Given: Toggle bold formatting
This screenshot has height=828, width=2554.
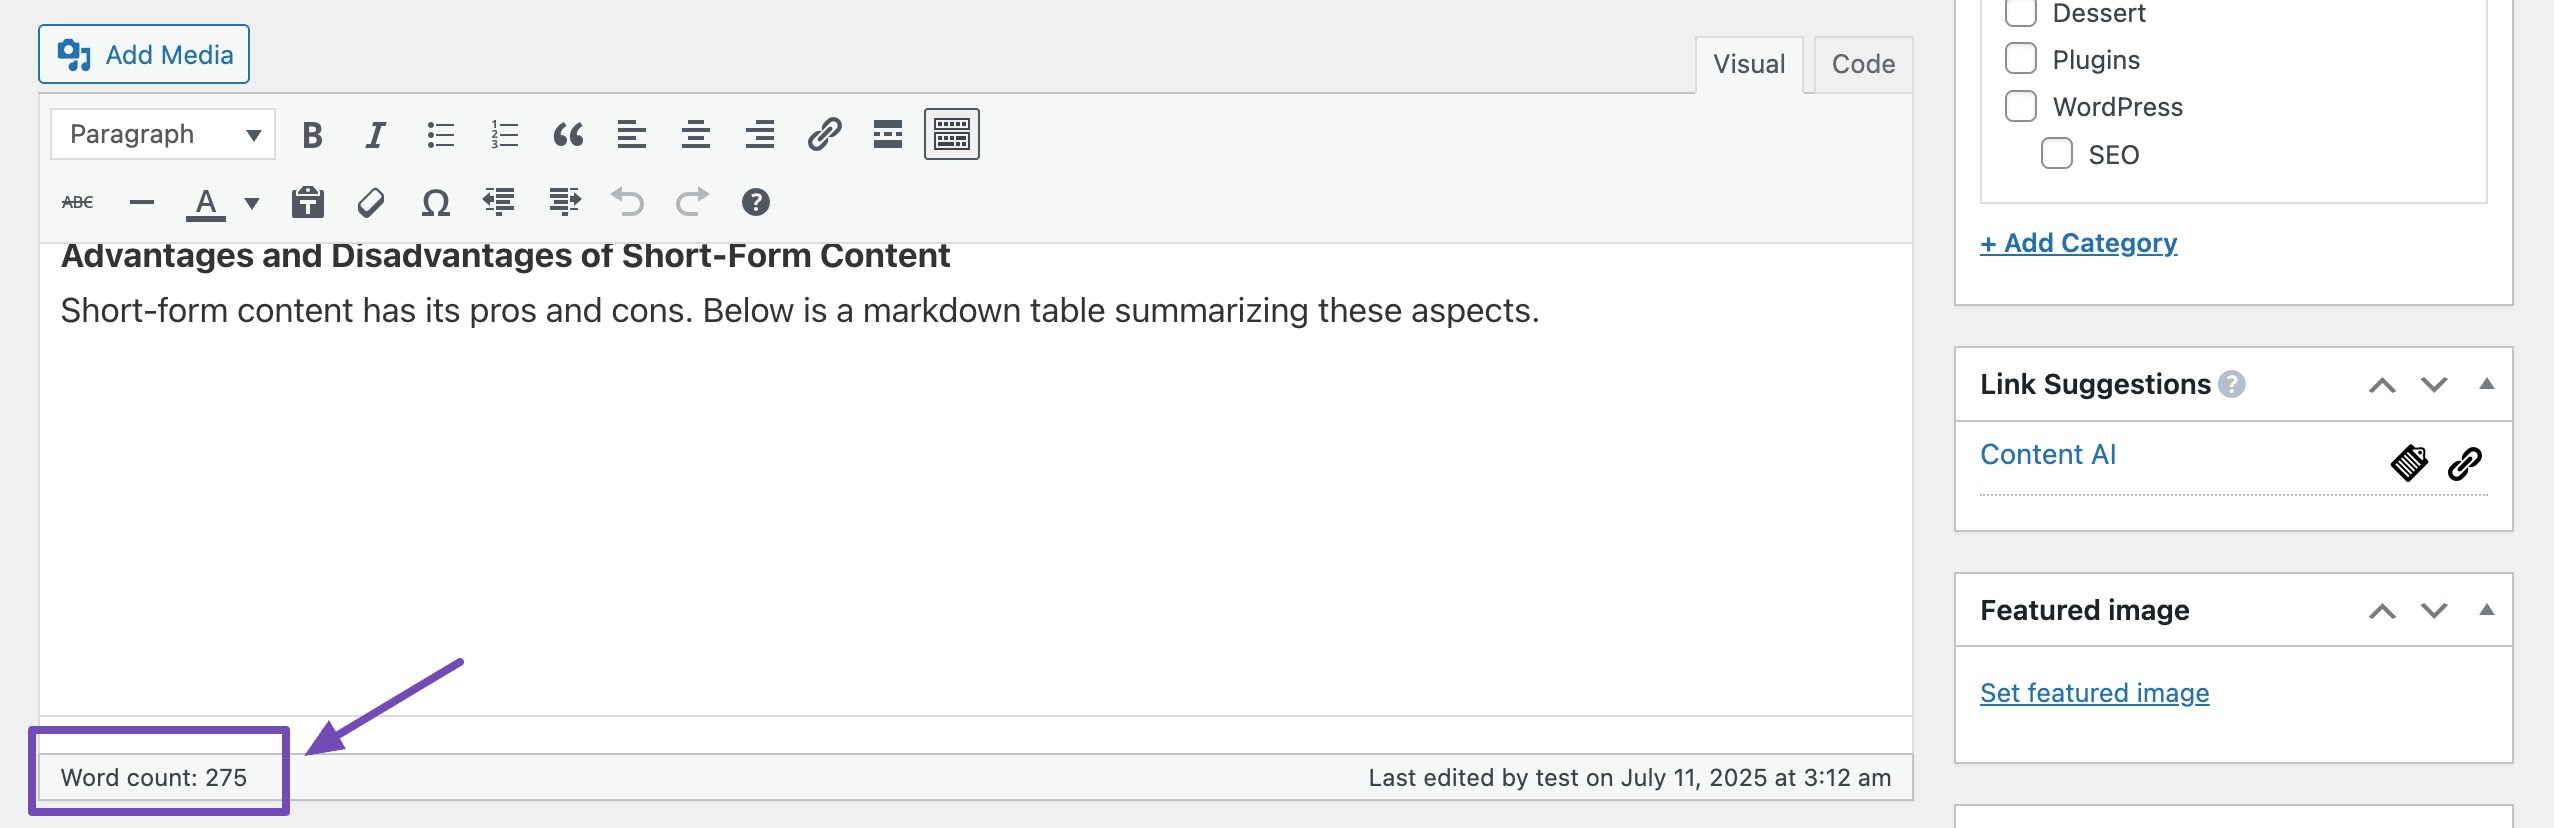Looking at the screenshot, I should coord(312,135).
